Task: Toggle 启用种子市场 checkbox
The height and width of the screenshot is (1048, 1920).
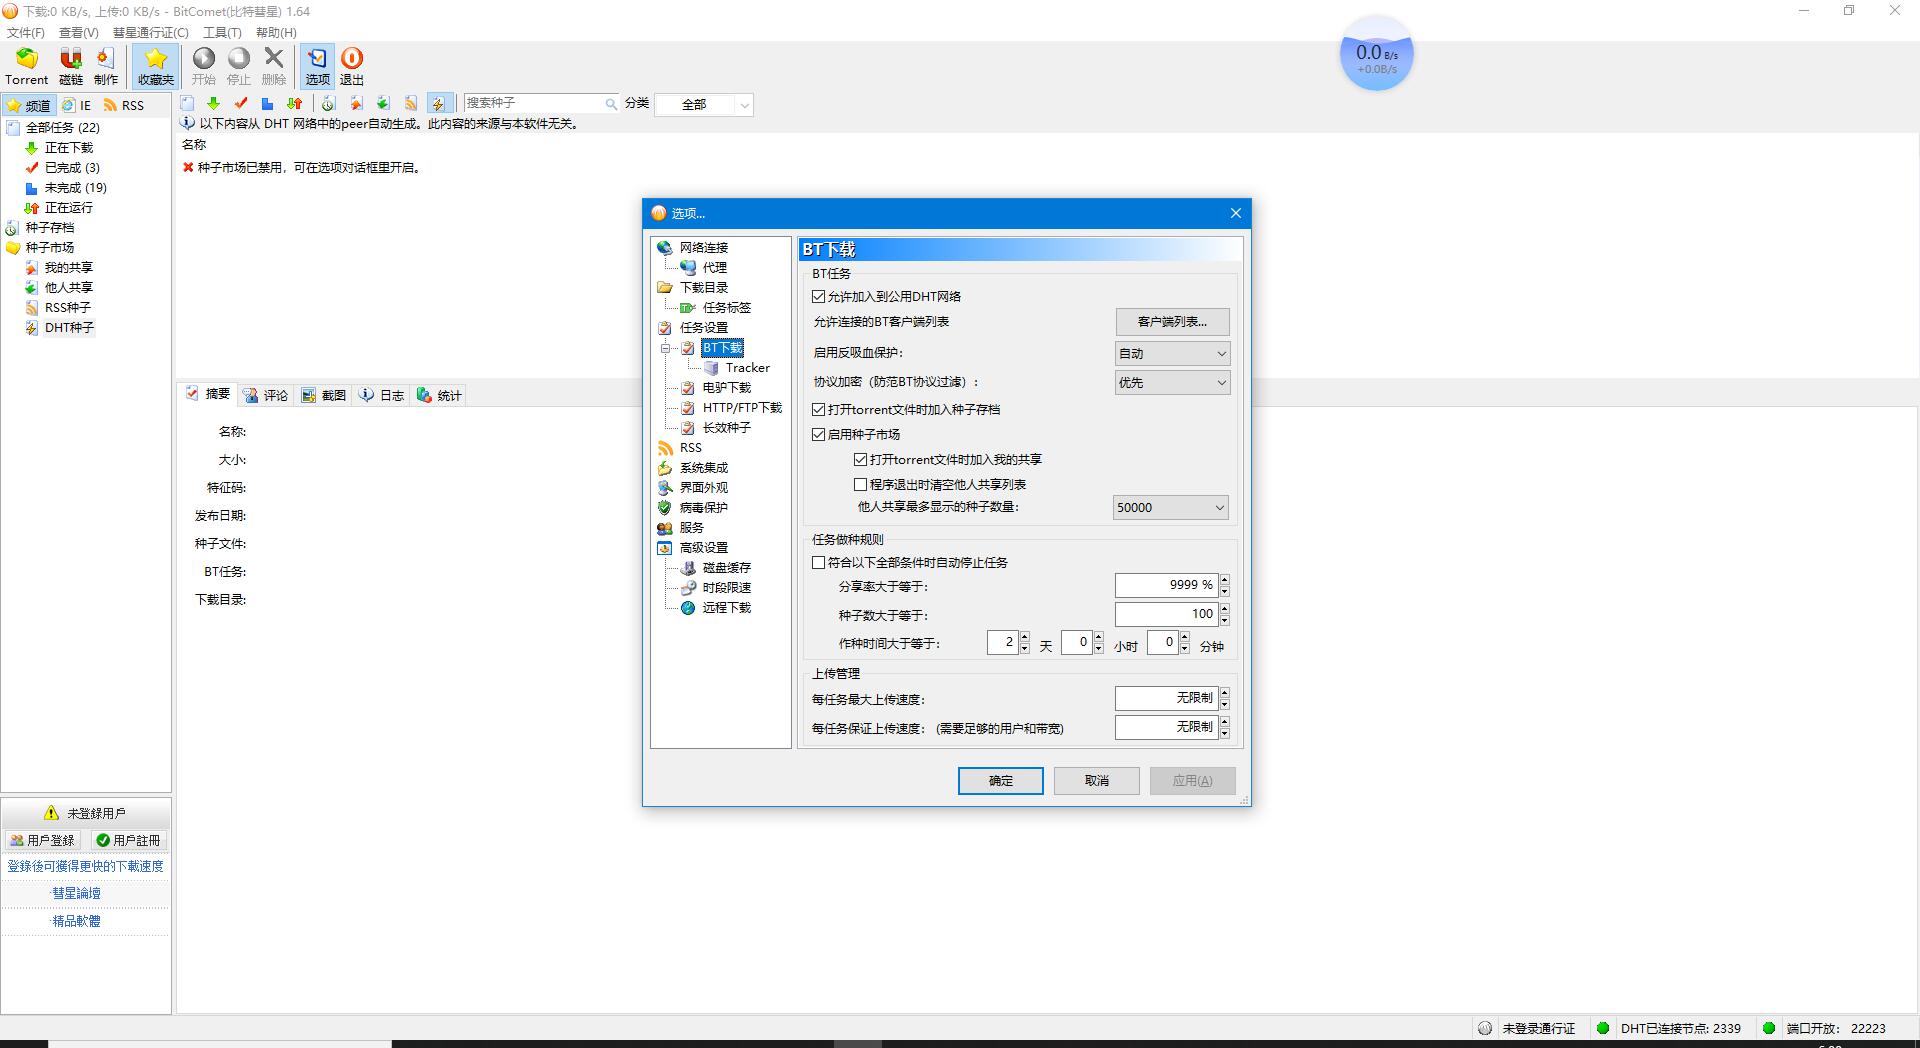Action: [819, 434]
